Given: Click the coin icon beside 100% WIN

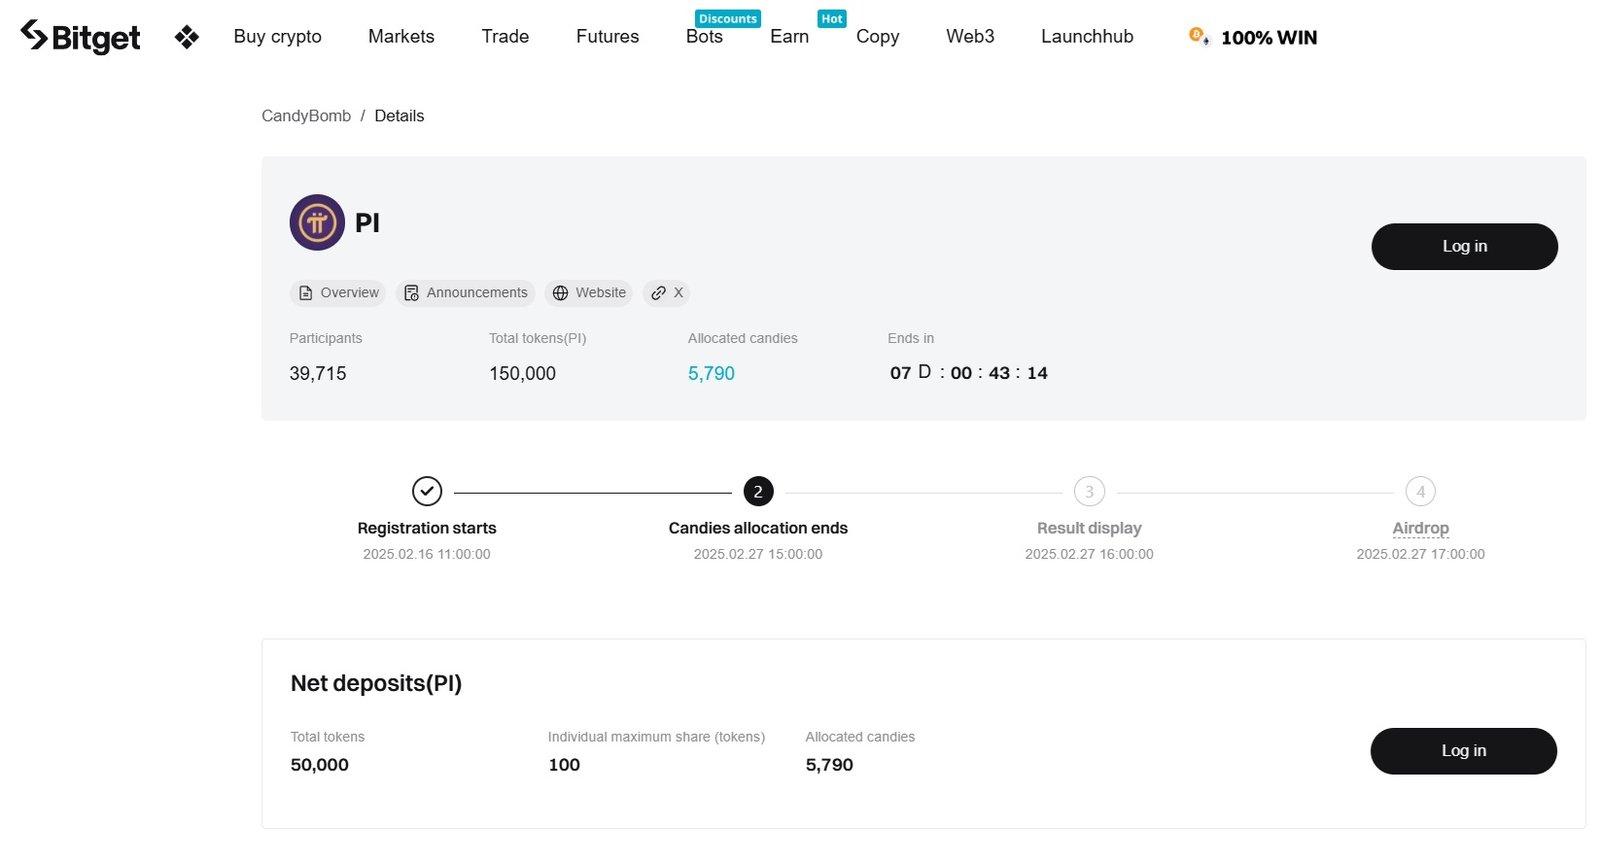Looking at the screenshot, I should point(1199,36).
